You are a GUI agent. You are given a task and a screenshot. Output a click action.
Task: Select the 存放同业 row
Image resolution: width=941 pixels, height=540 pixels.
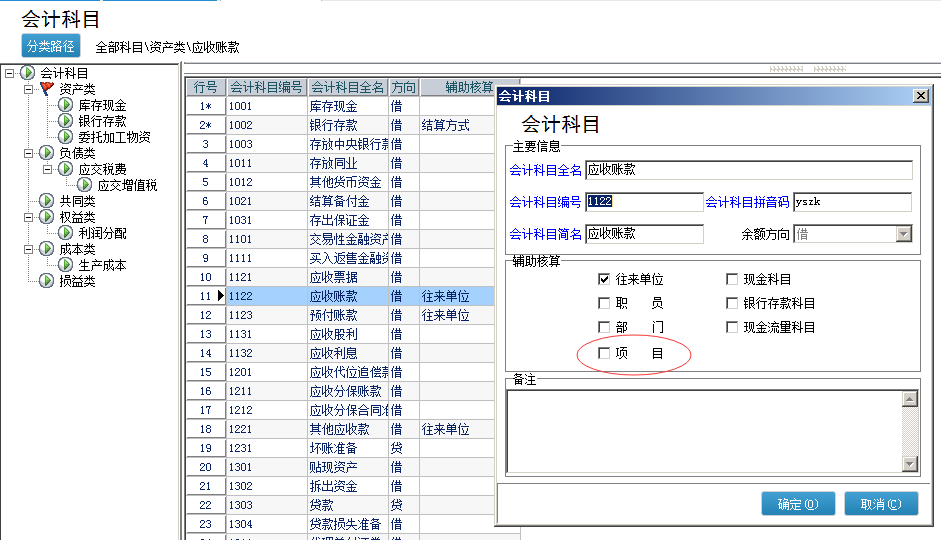tap(340, 163)
